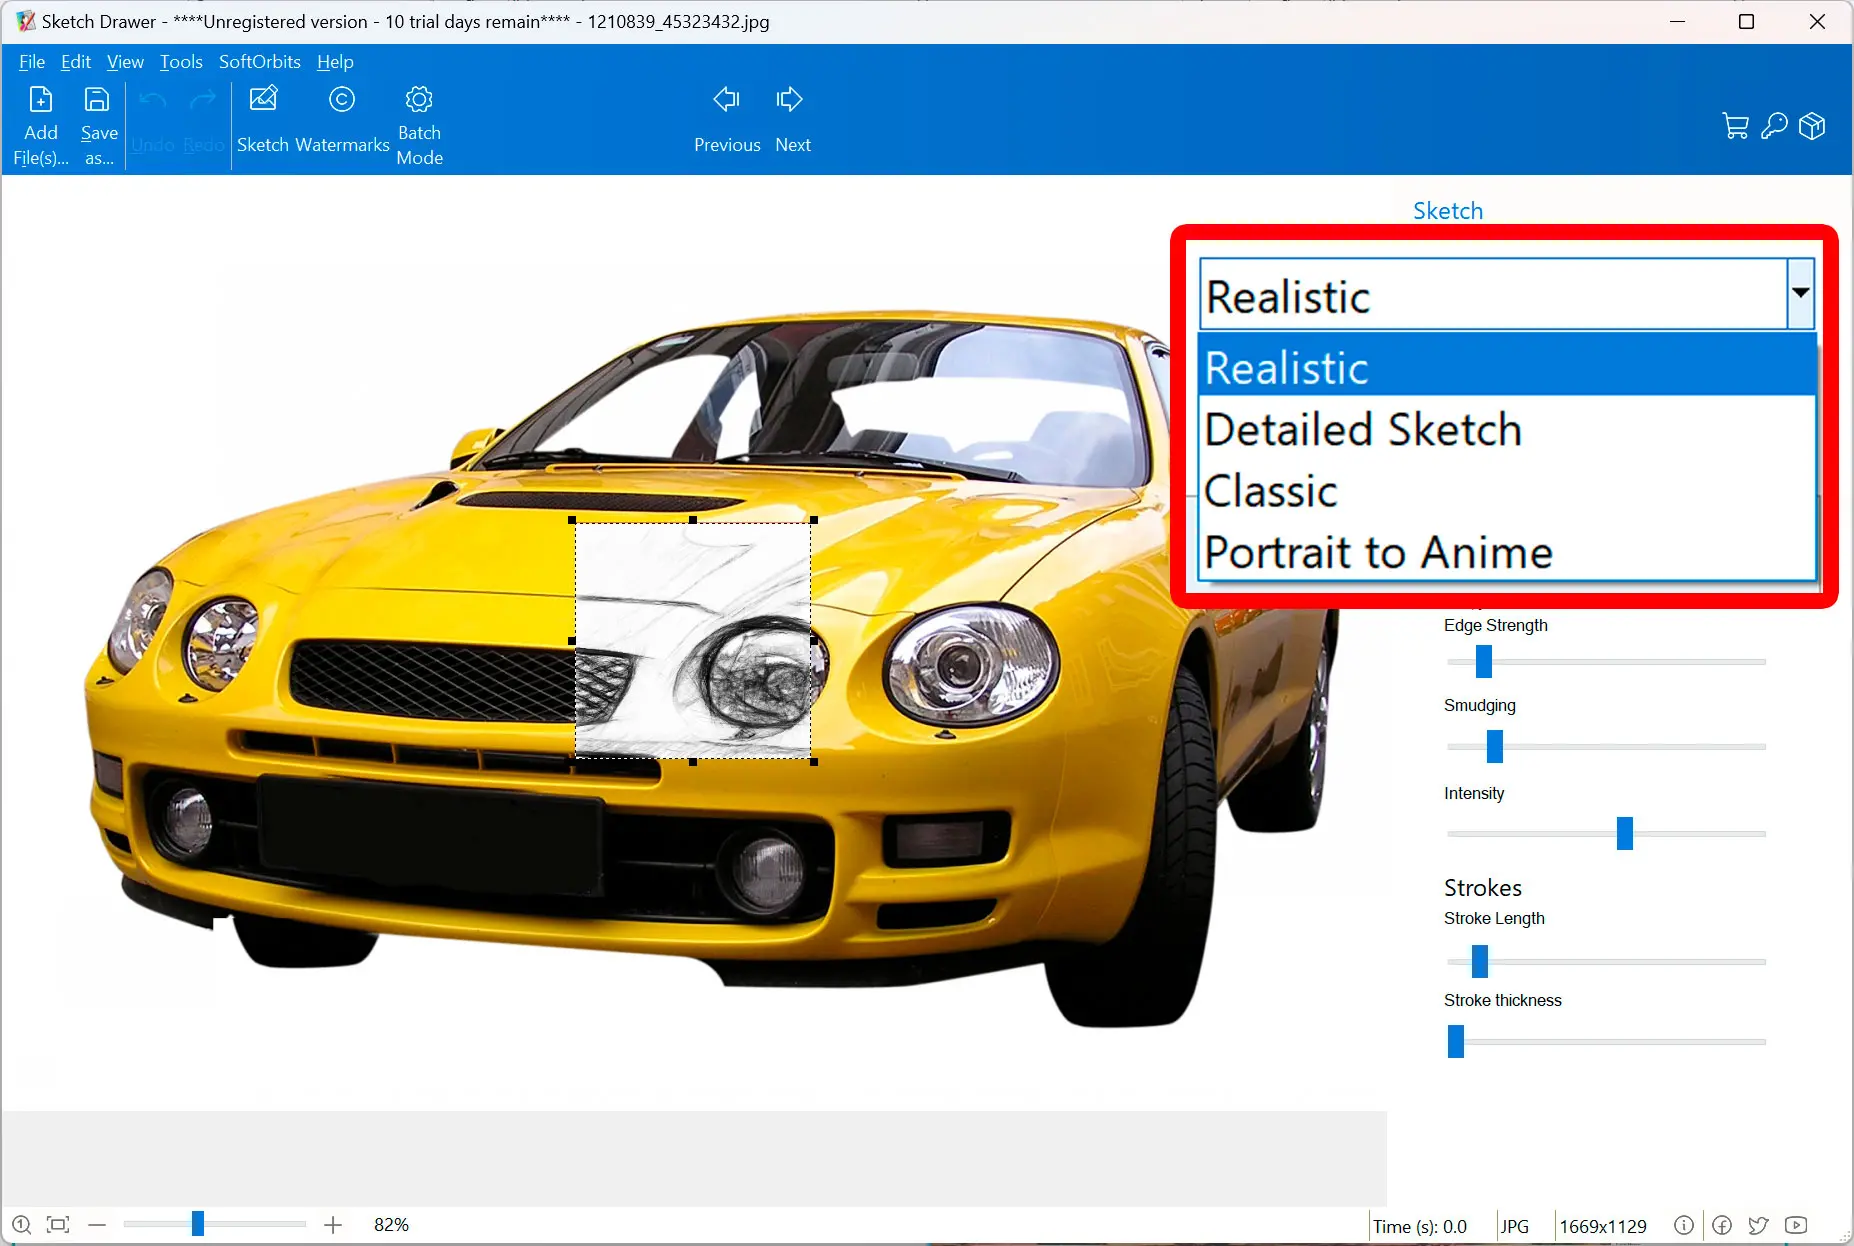Open the File menu

(x=31, y=61)
